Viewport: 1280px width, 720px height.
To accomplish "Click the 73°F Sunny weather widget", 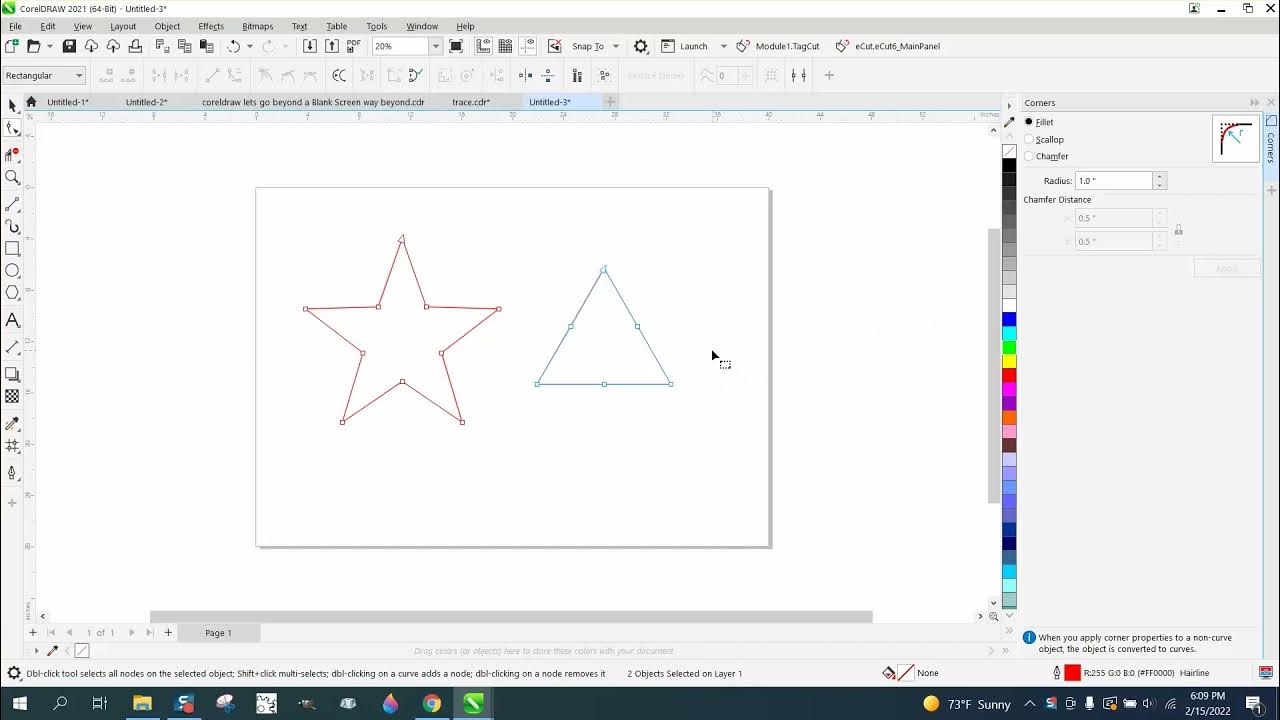I will 967,704.
